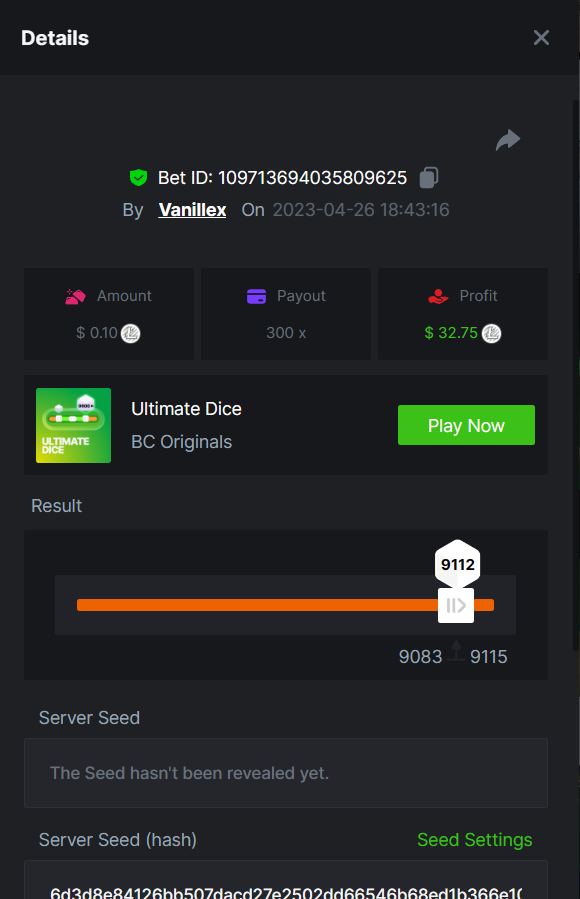
Task: Click the Play Now button
Action: 466,425
